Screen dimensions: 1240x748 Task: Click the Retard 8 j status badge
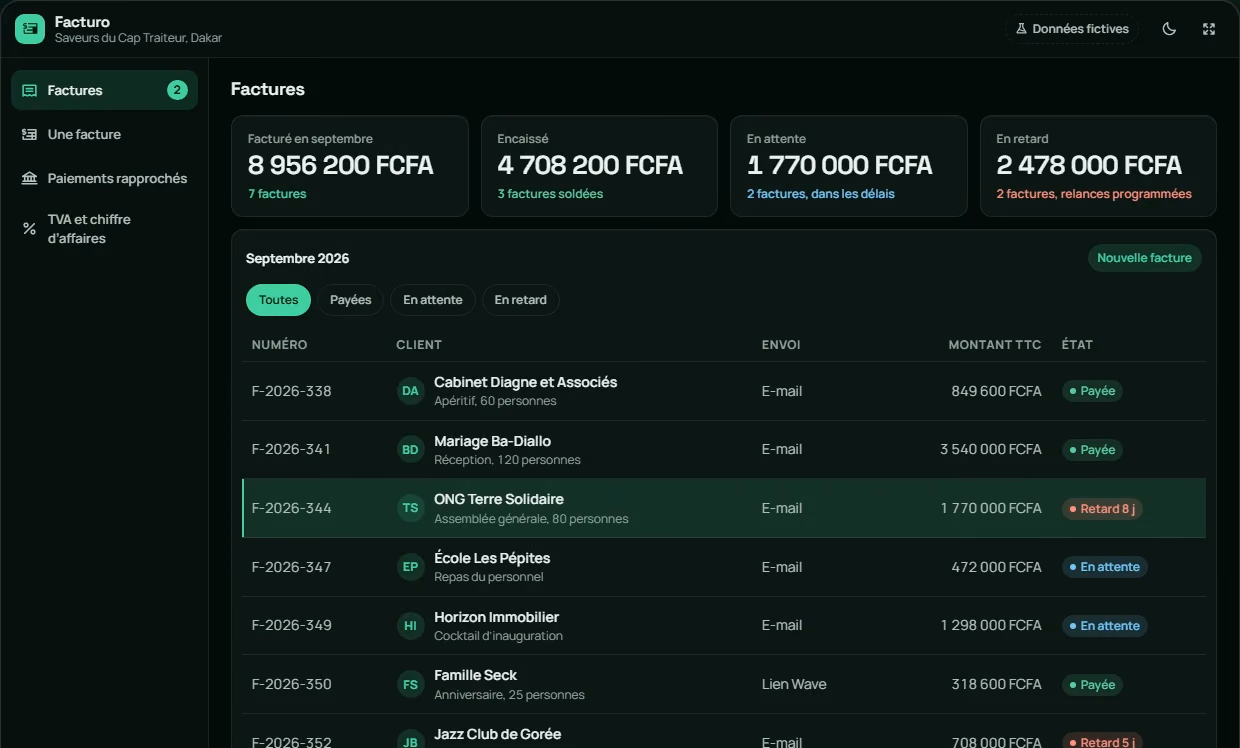click(x=1102, y=509)
